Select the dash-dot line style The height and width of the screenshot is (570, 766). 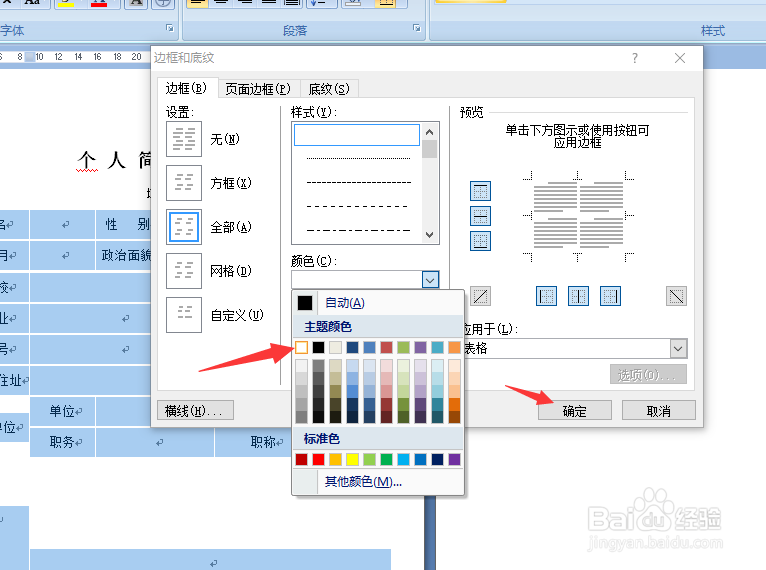click(x=358, y=230)
